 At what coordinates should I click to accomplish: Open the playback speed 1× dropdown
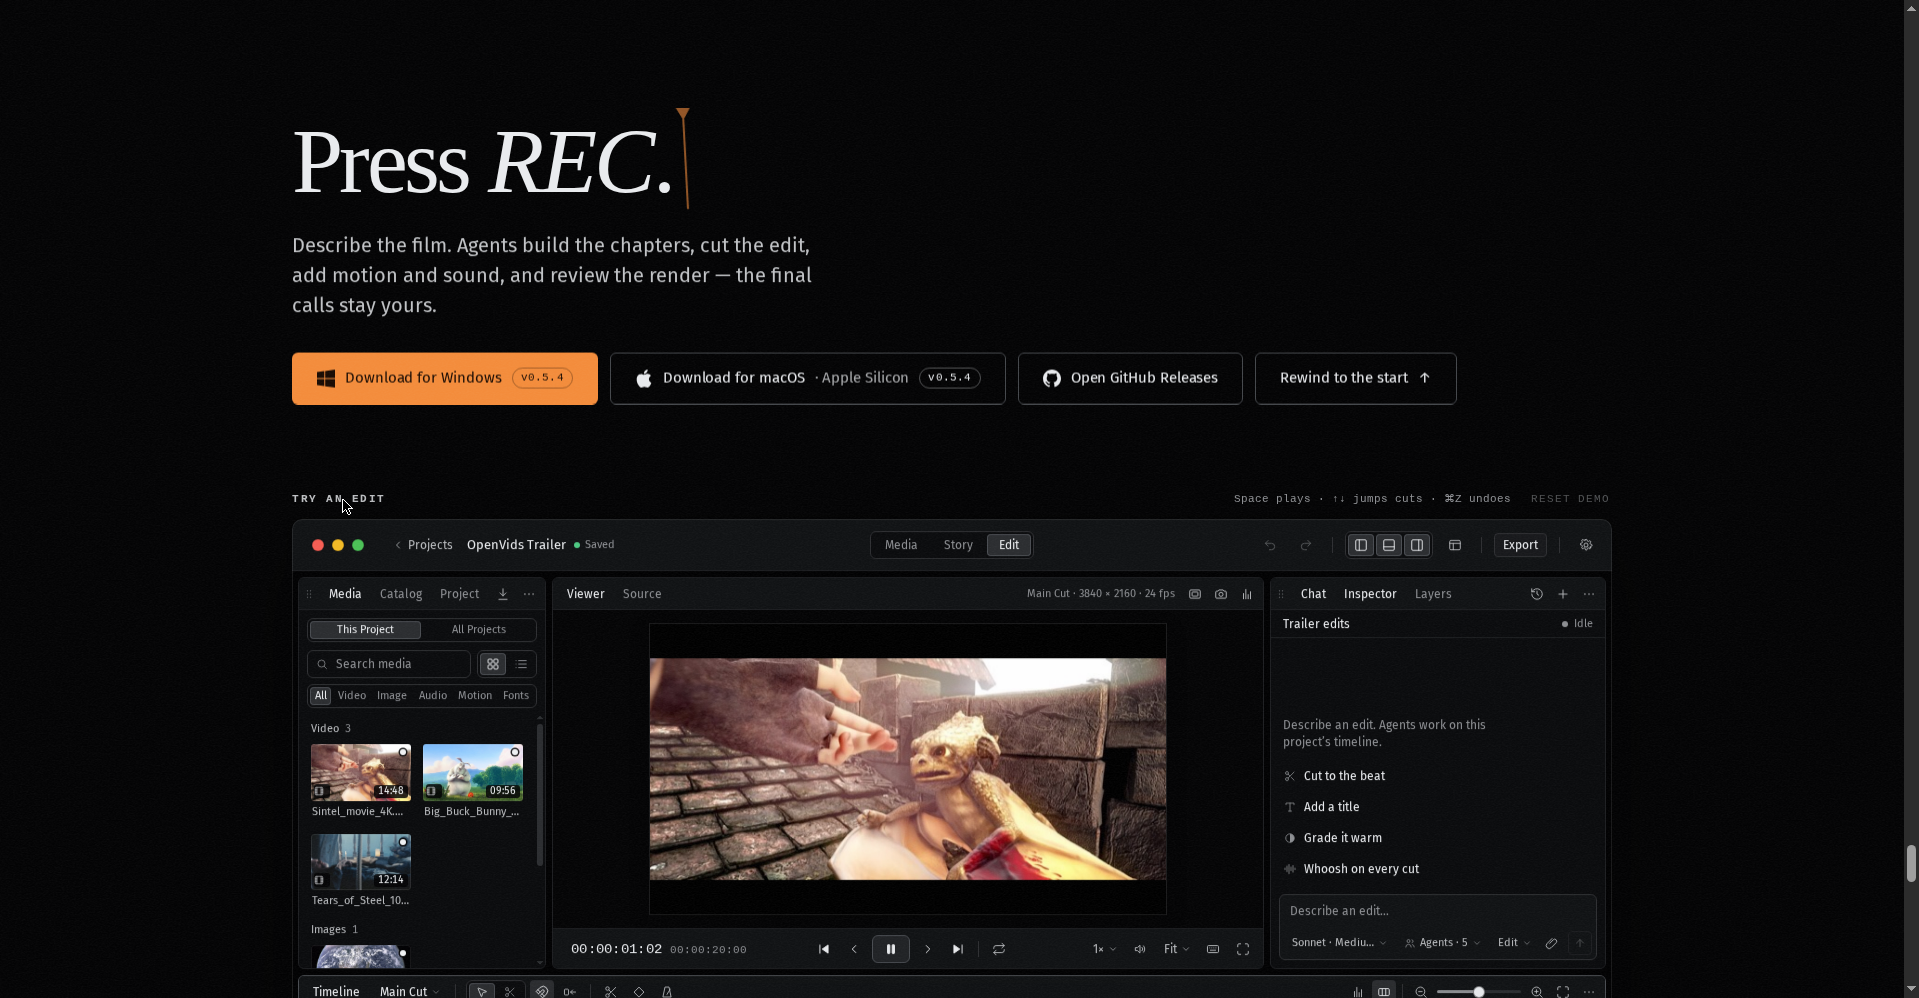[1104, 949]
